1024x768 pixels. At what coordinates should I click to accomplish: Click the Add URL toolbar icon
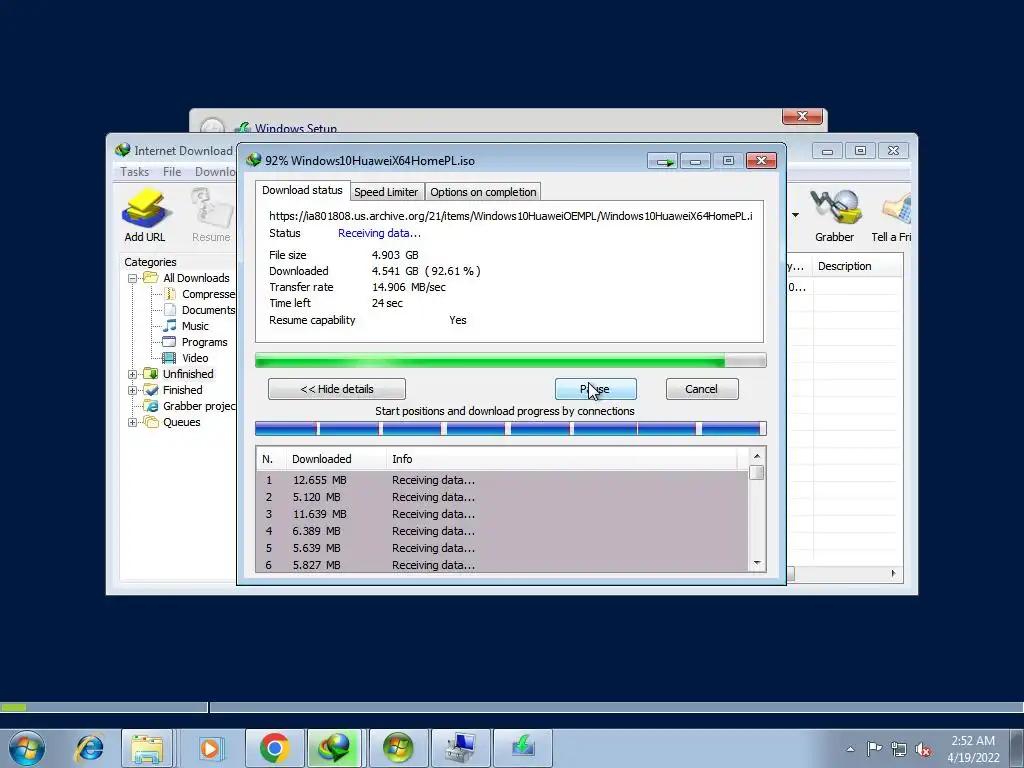point(144,216)
